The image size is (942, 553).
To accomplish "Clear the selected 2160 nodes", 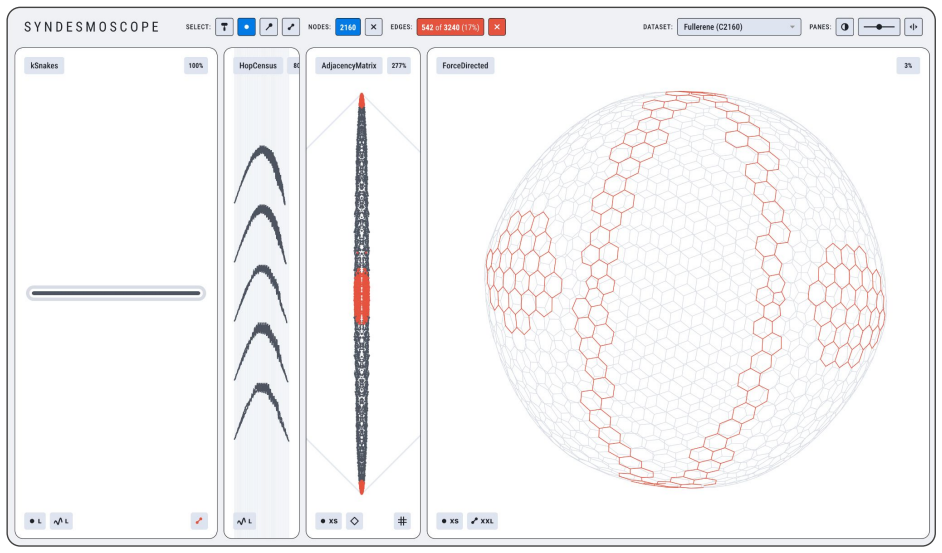I will pos(374,27).
